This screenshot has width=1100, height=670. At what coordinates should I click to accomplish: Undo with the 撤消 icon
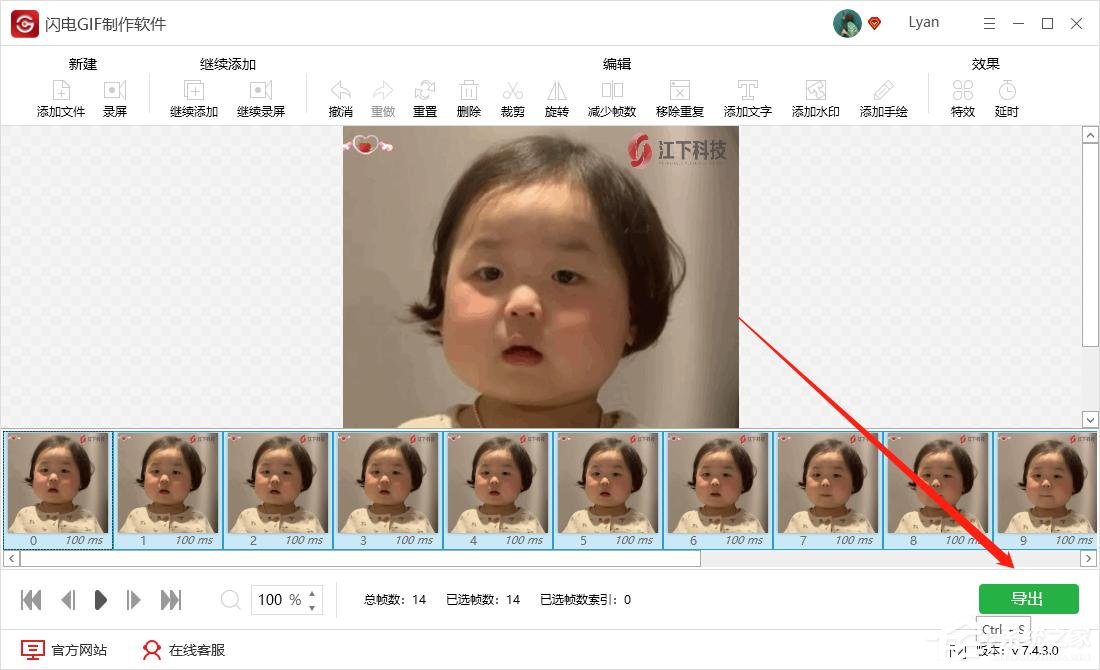pyautogui.click(x=339, y=96)
